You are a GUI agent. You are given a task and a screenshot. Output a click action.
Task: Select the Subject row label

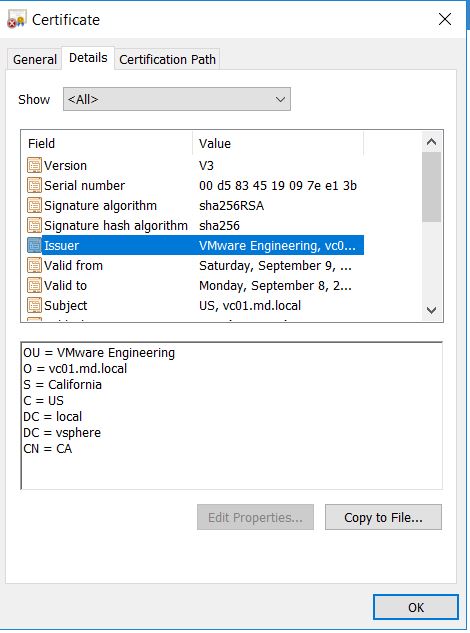click(65, 306)
